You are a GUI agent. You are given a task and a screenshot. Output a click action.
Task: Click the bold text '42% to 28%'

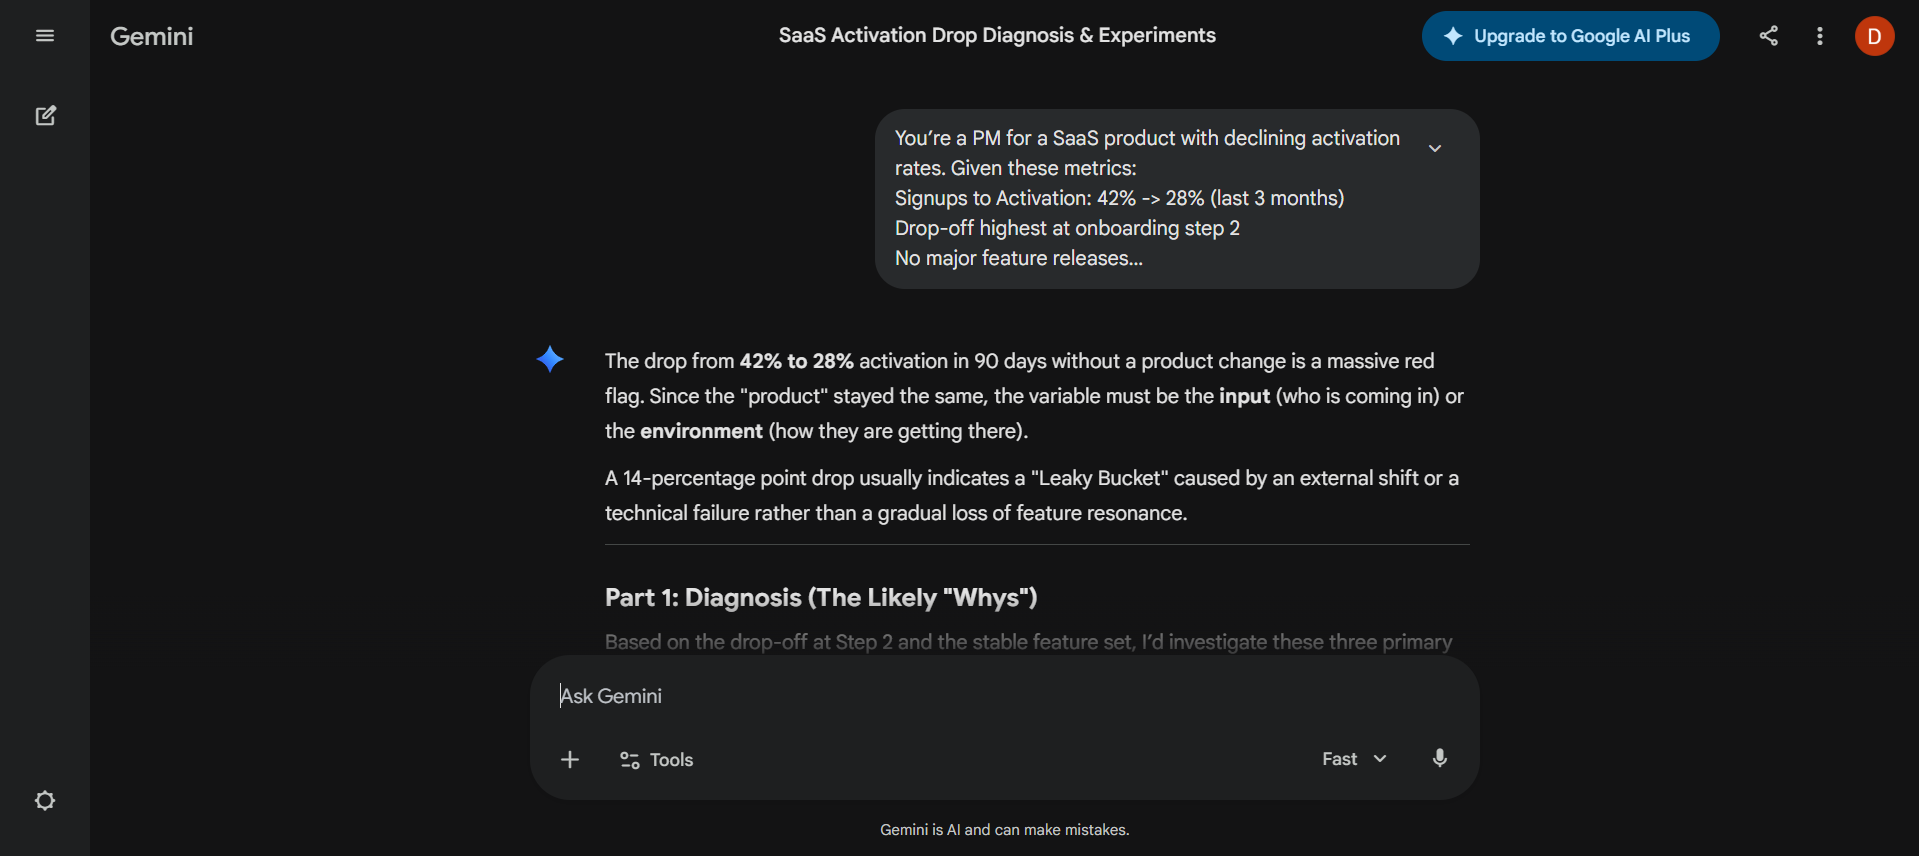tap(796, 361)
